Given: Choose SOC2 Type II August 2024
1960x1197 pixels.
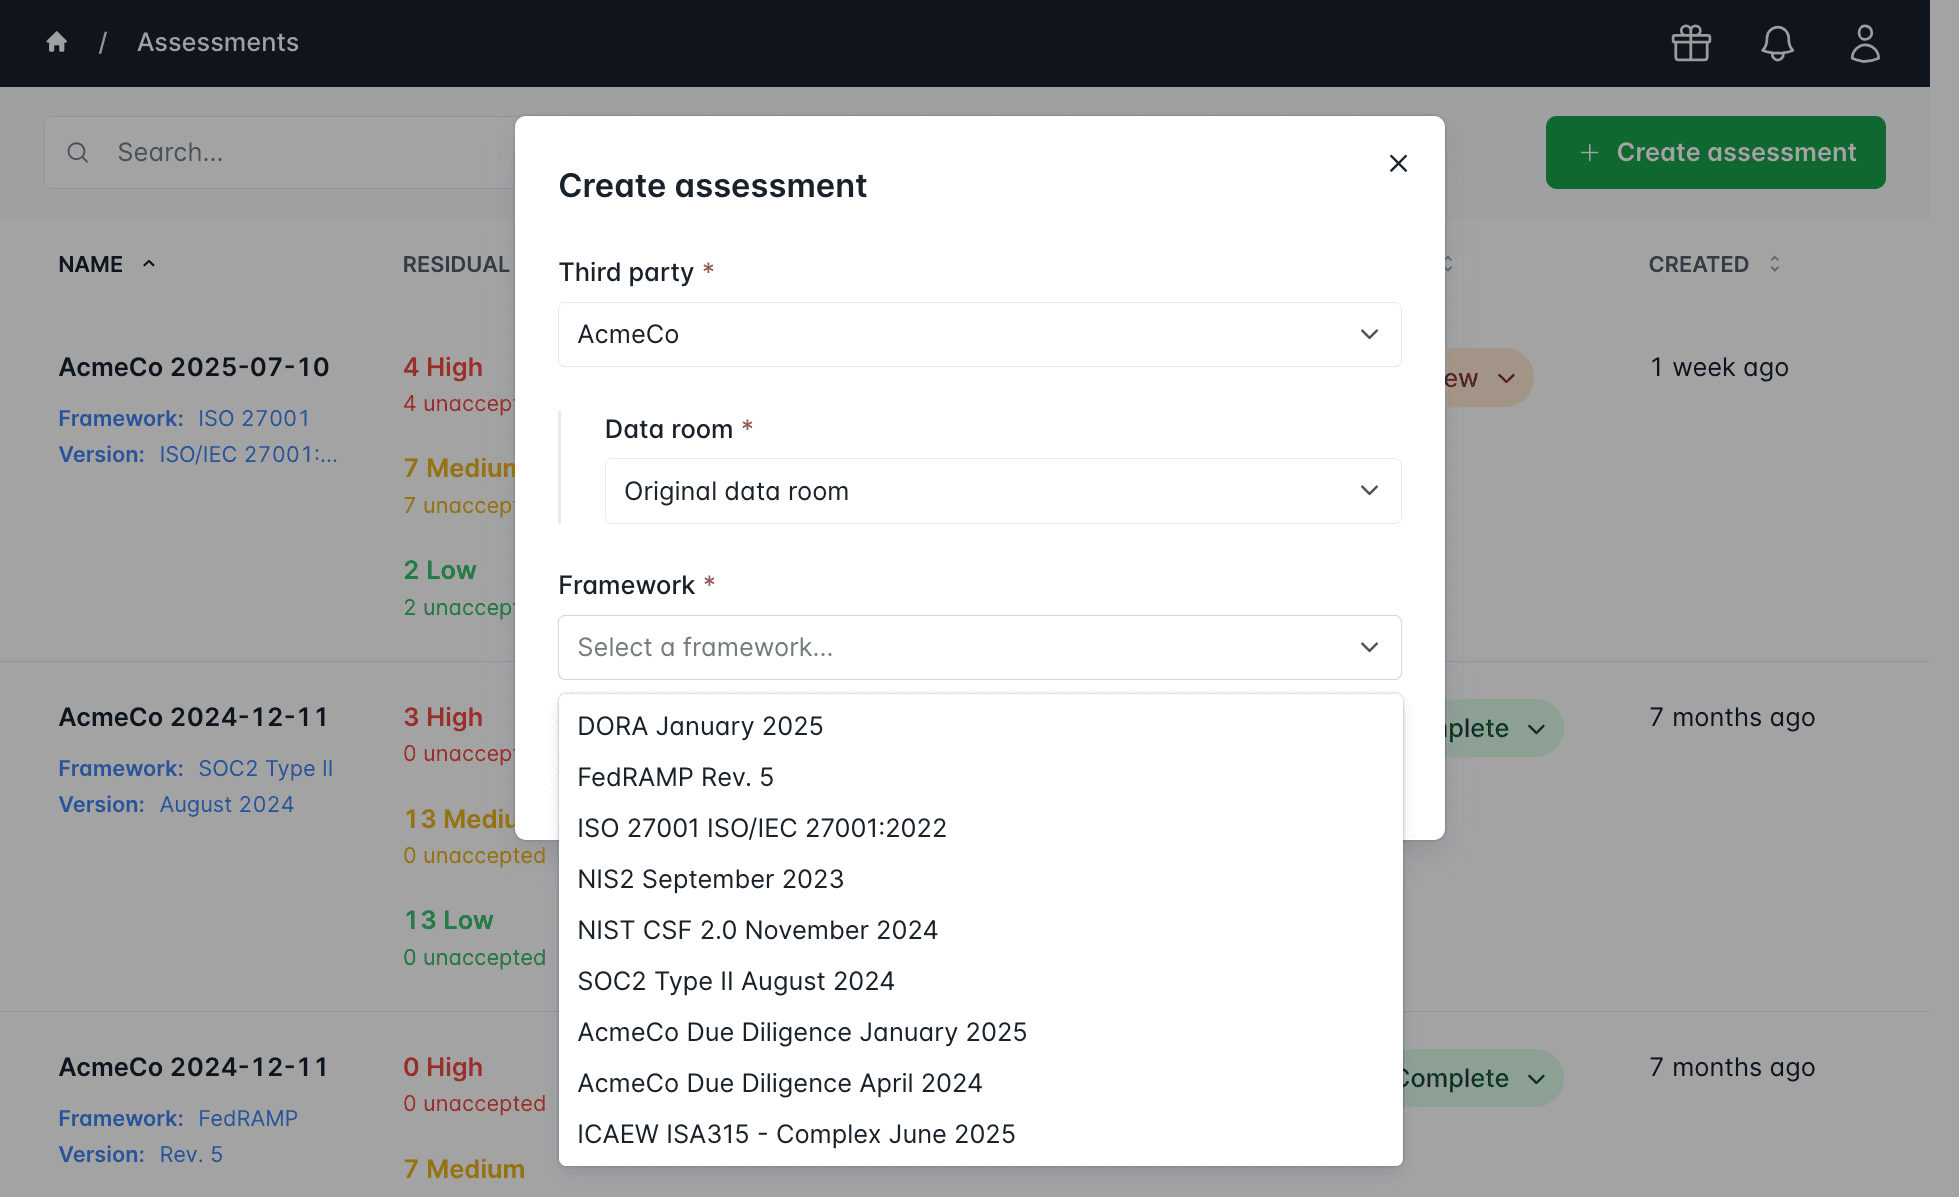Looking at the screenshot, I should pyautogui.click(x=735, y=981).
